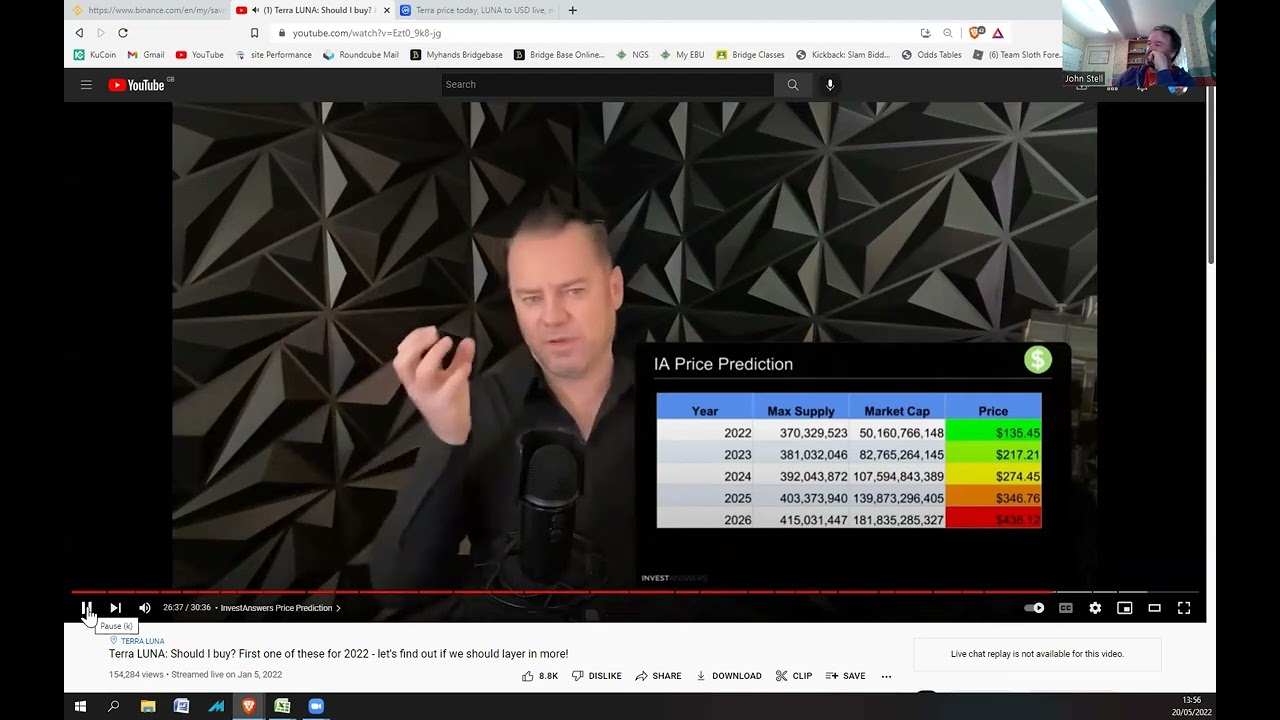Open the Word document taskbar icon
This screenshot has height=720, width=1280.
point(181,706)
